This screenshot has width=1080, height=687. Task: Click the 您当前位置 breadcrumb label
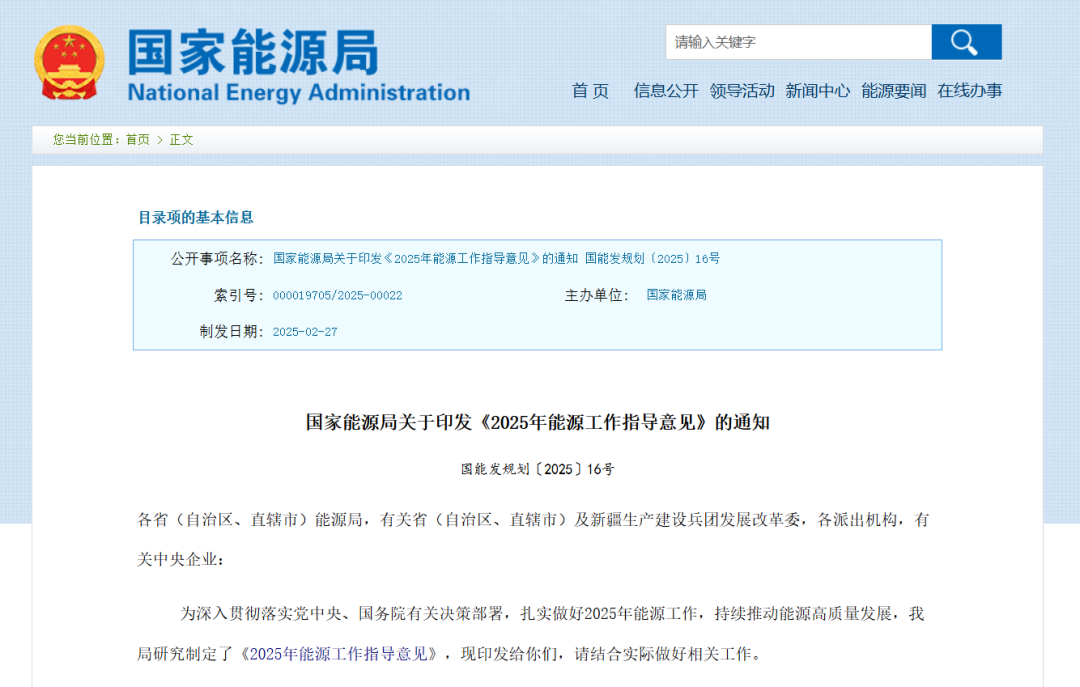86,140
